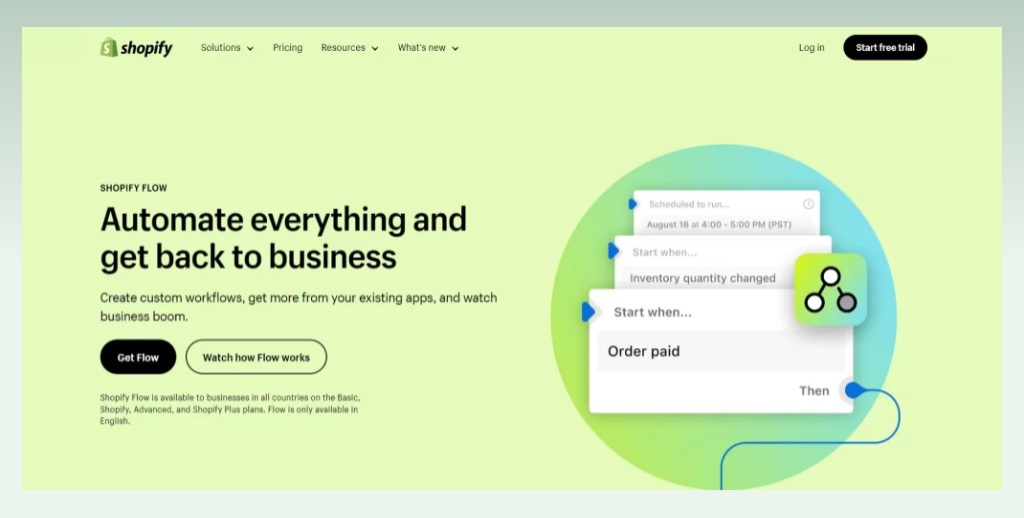Click the Get Flow button

point(138,357)
